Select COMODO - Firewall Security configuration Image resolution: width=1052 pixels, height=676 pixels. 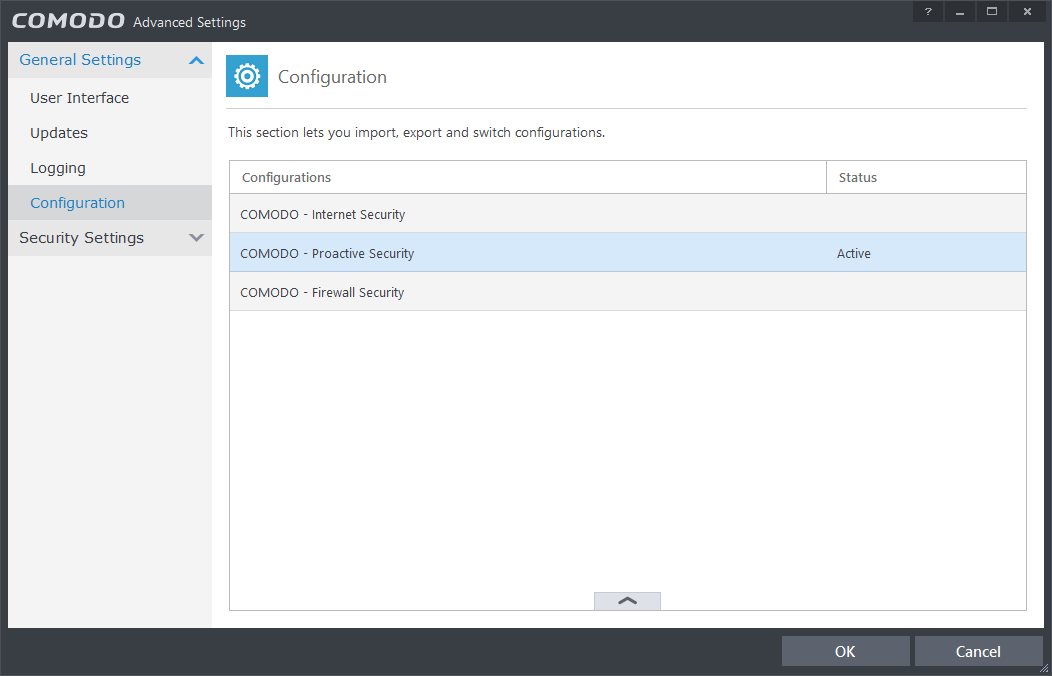click(322, 292)
